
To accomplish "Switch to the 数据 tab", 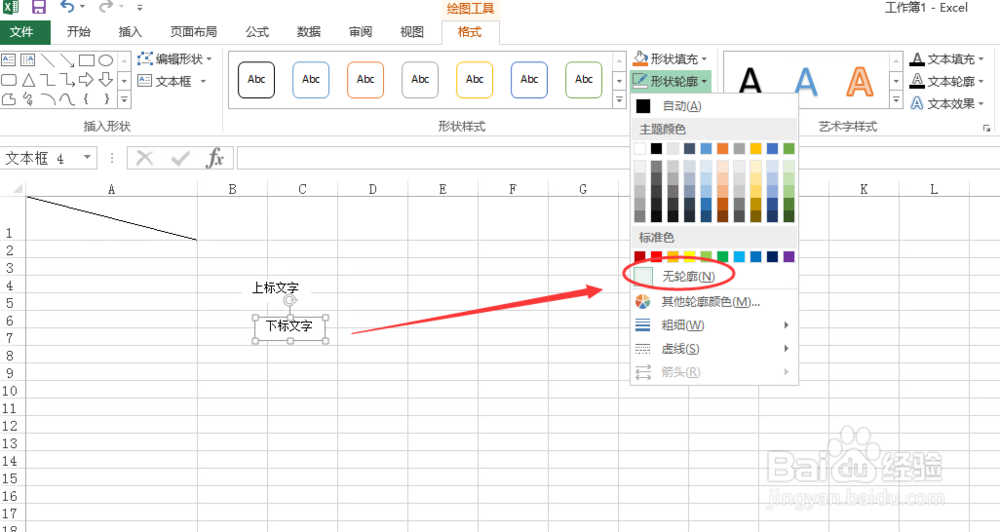I will (309, 32).
